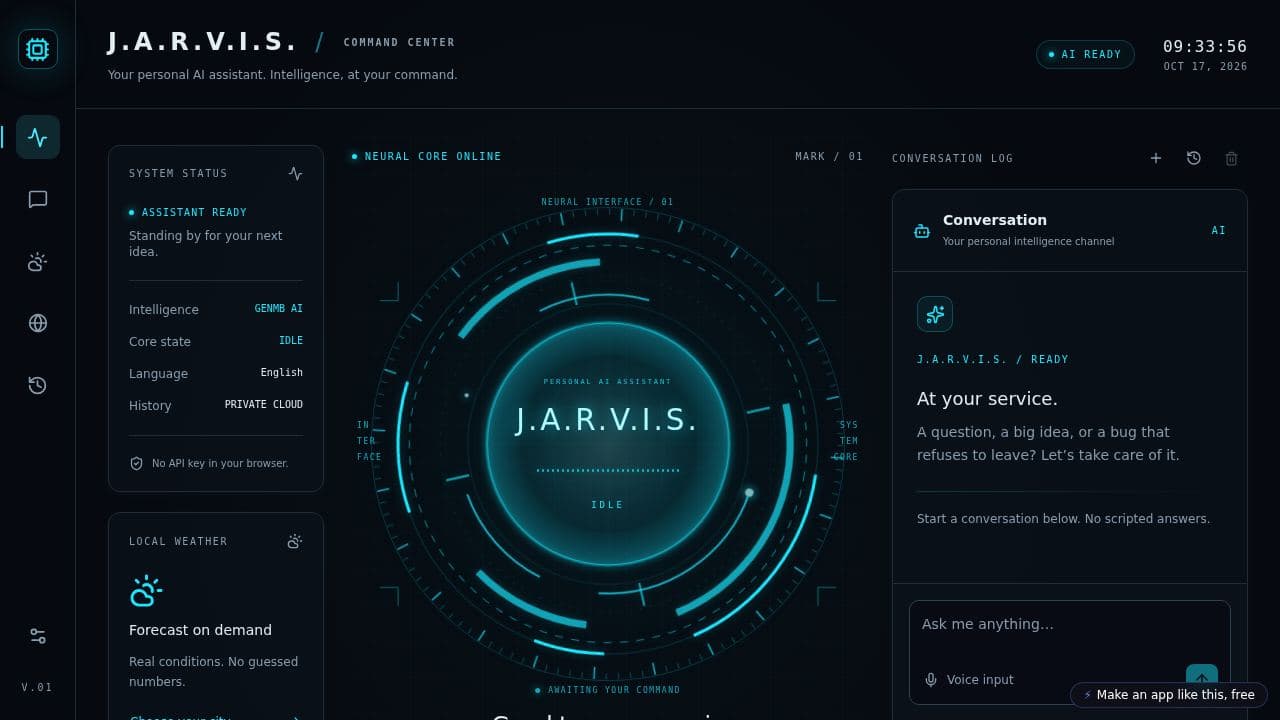Click the AWAITING YOUR COMMAND text

coord(614,690)
